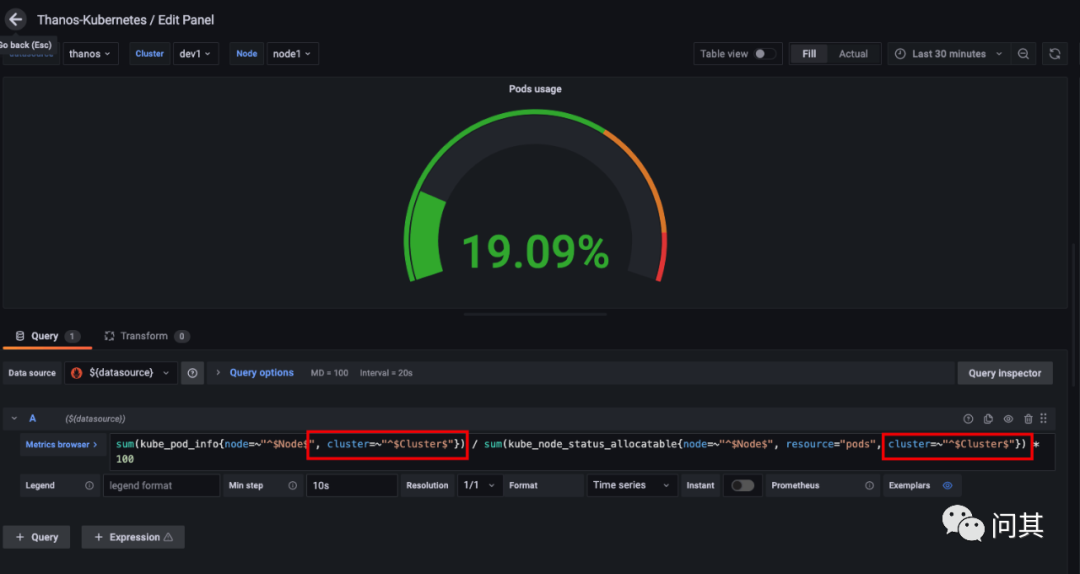Click the drag handle icon of query A

pos(1045,419)
